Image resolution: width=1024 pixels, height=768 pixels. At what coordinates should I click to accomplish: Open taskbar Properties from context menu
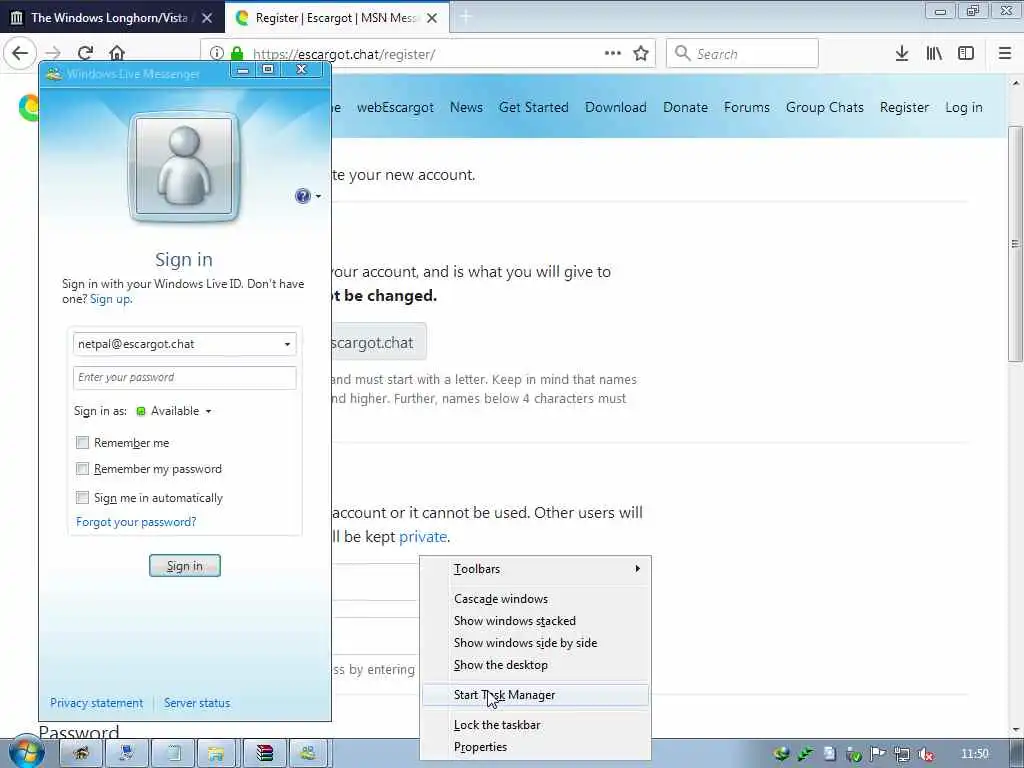(536, 747)
